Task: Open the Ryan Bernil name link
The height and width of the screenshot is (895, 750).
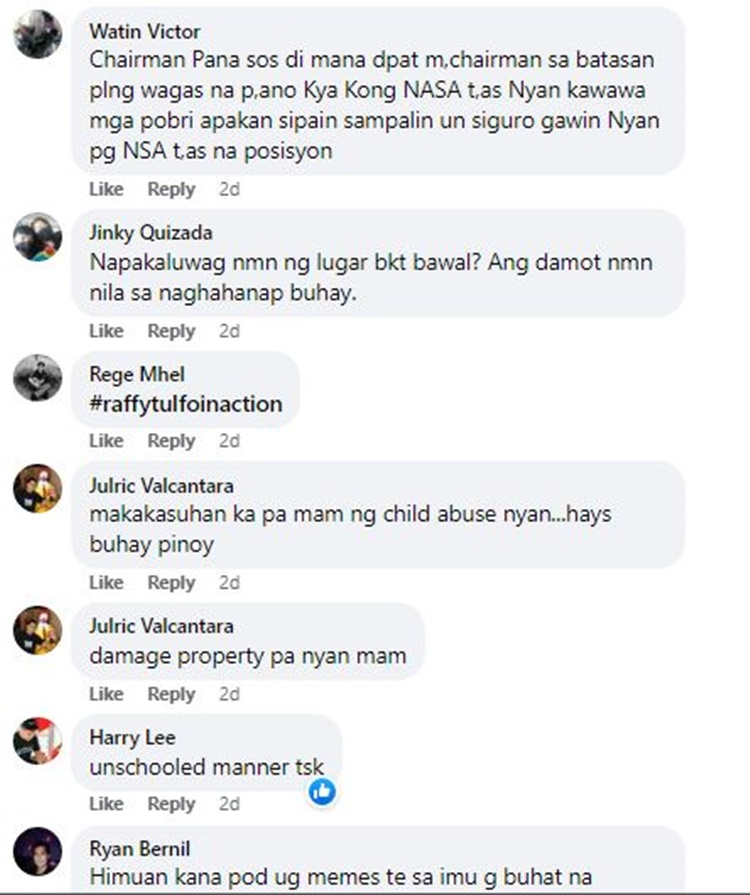Action: [x=140, y=848]
